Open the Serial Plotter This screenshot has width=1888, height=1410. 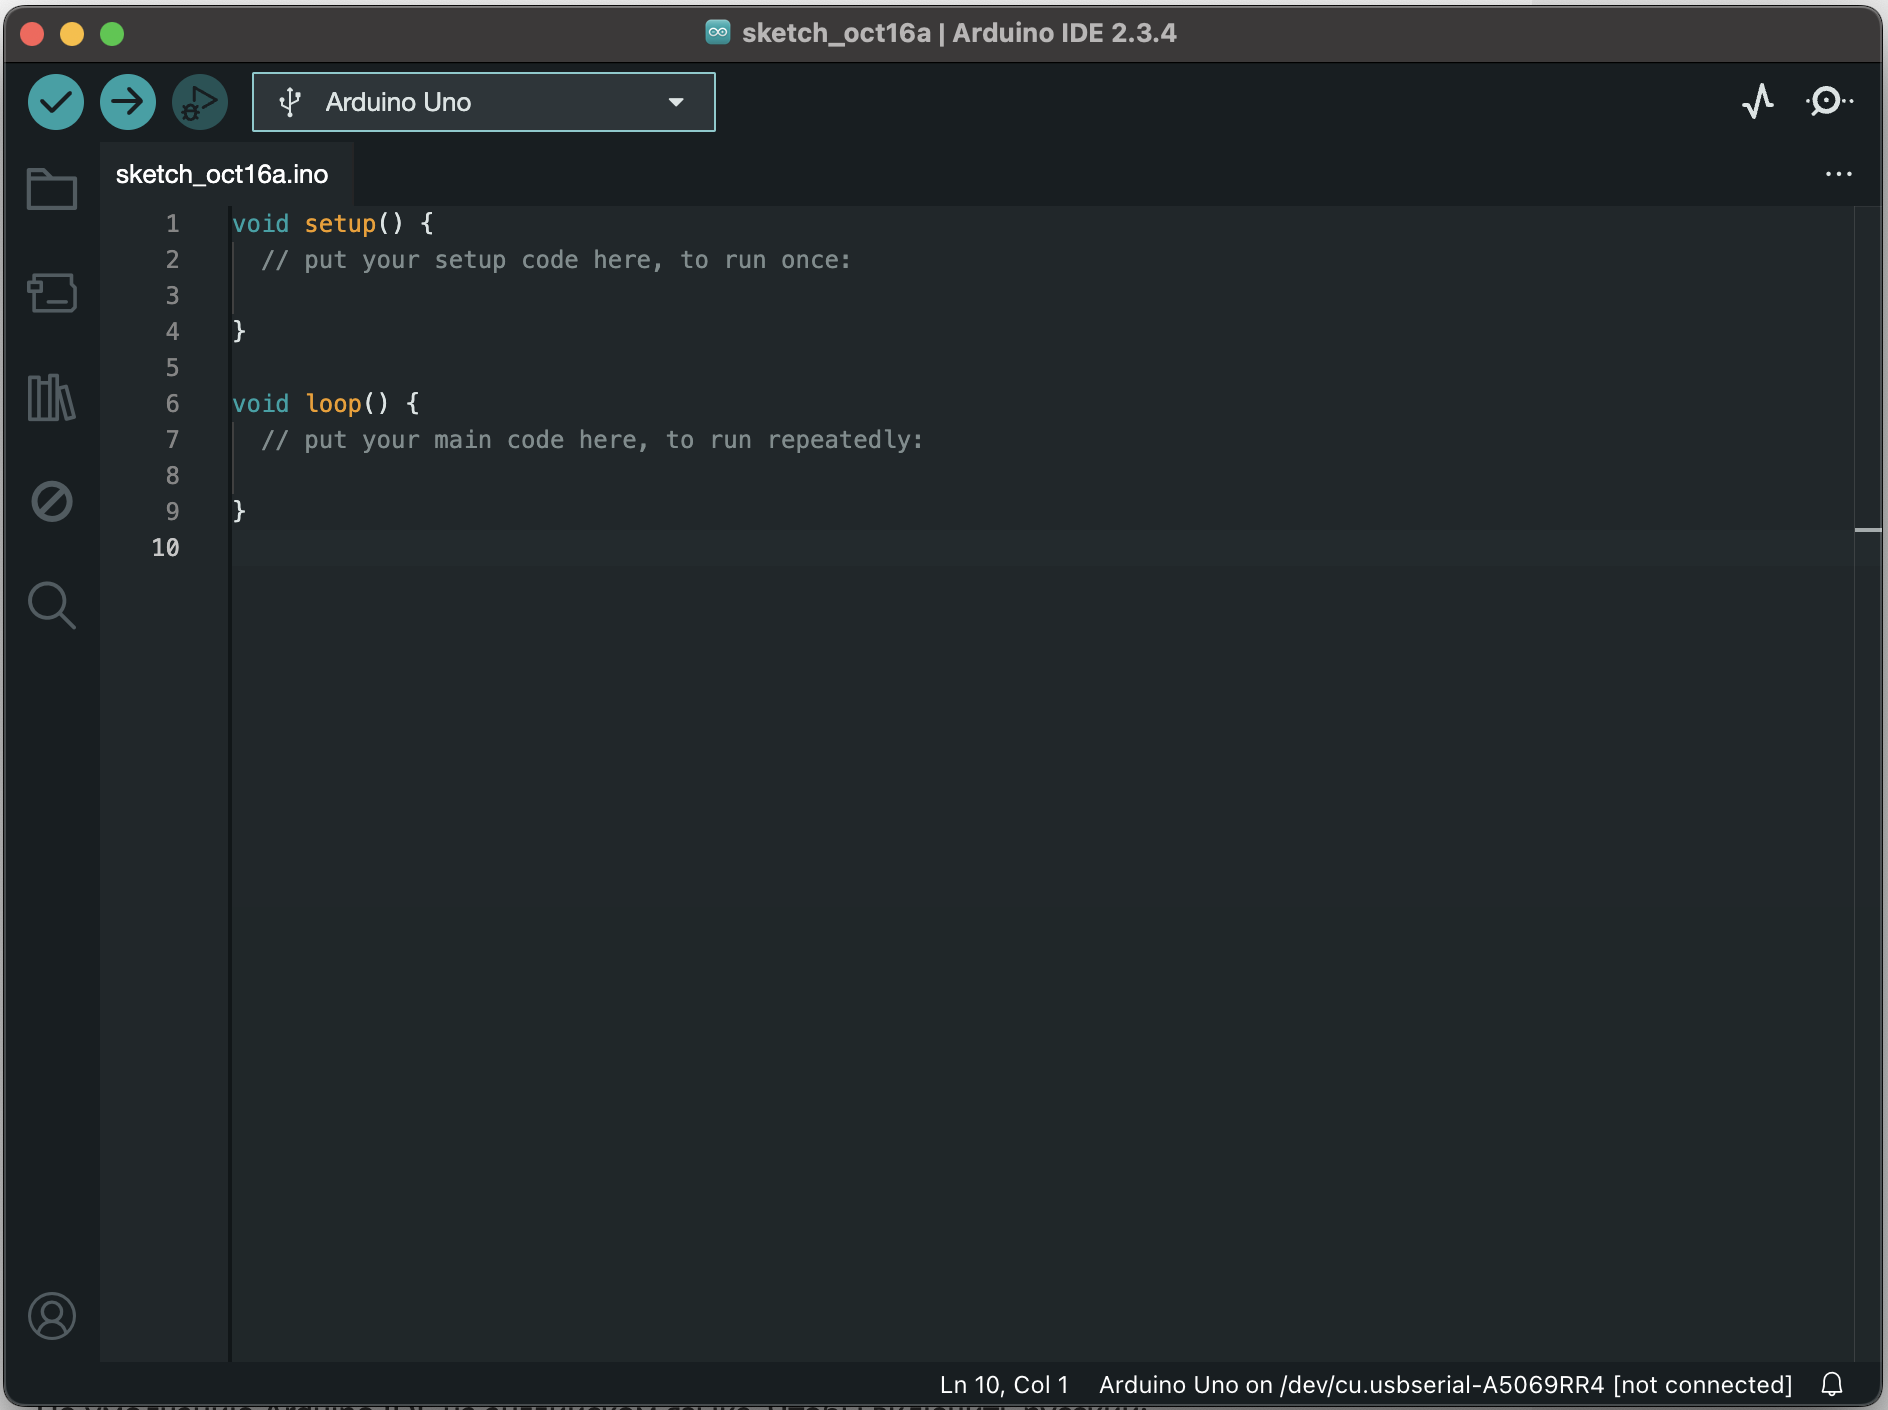(1758, 102)
